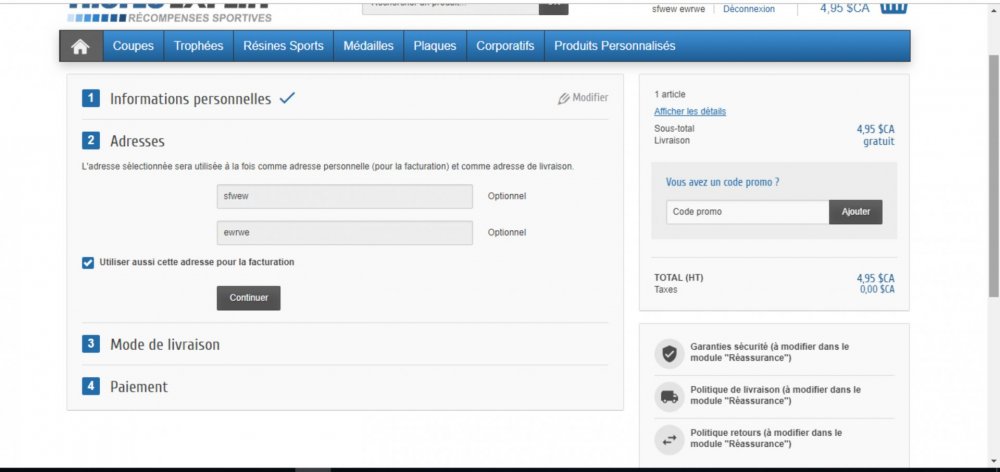Click the Modifier pencil link
Image resolution: width=1000 pixels, height=472 pixels.
click(583, 98)
